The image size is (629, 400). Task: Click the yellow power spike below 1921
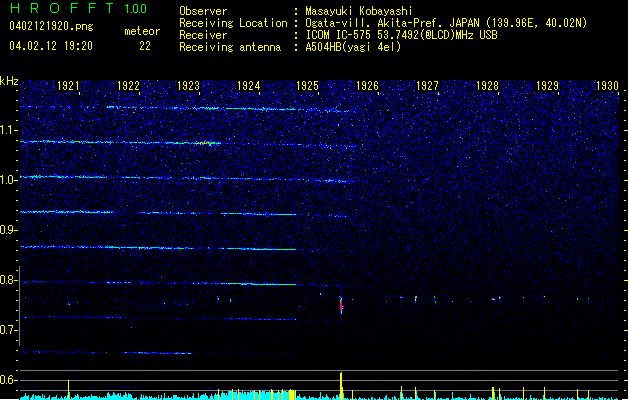69,390
